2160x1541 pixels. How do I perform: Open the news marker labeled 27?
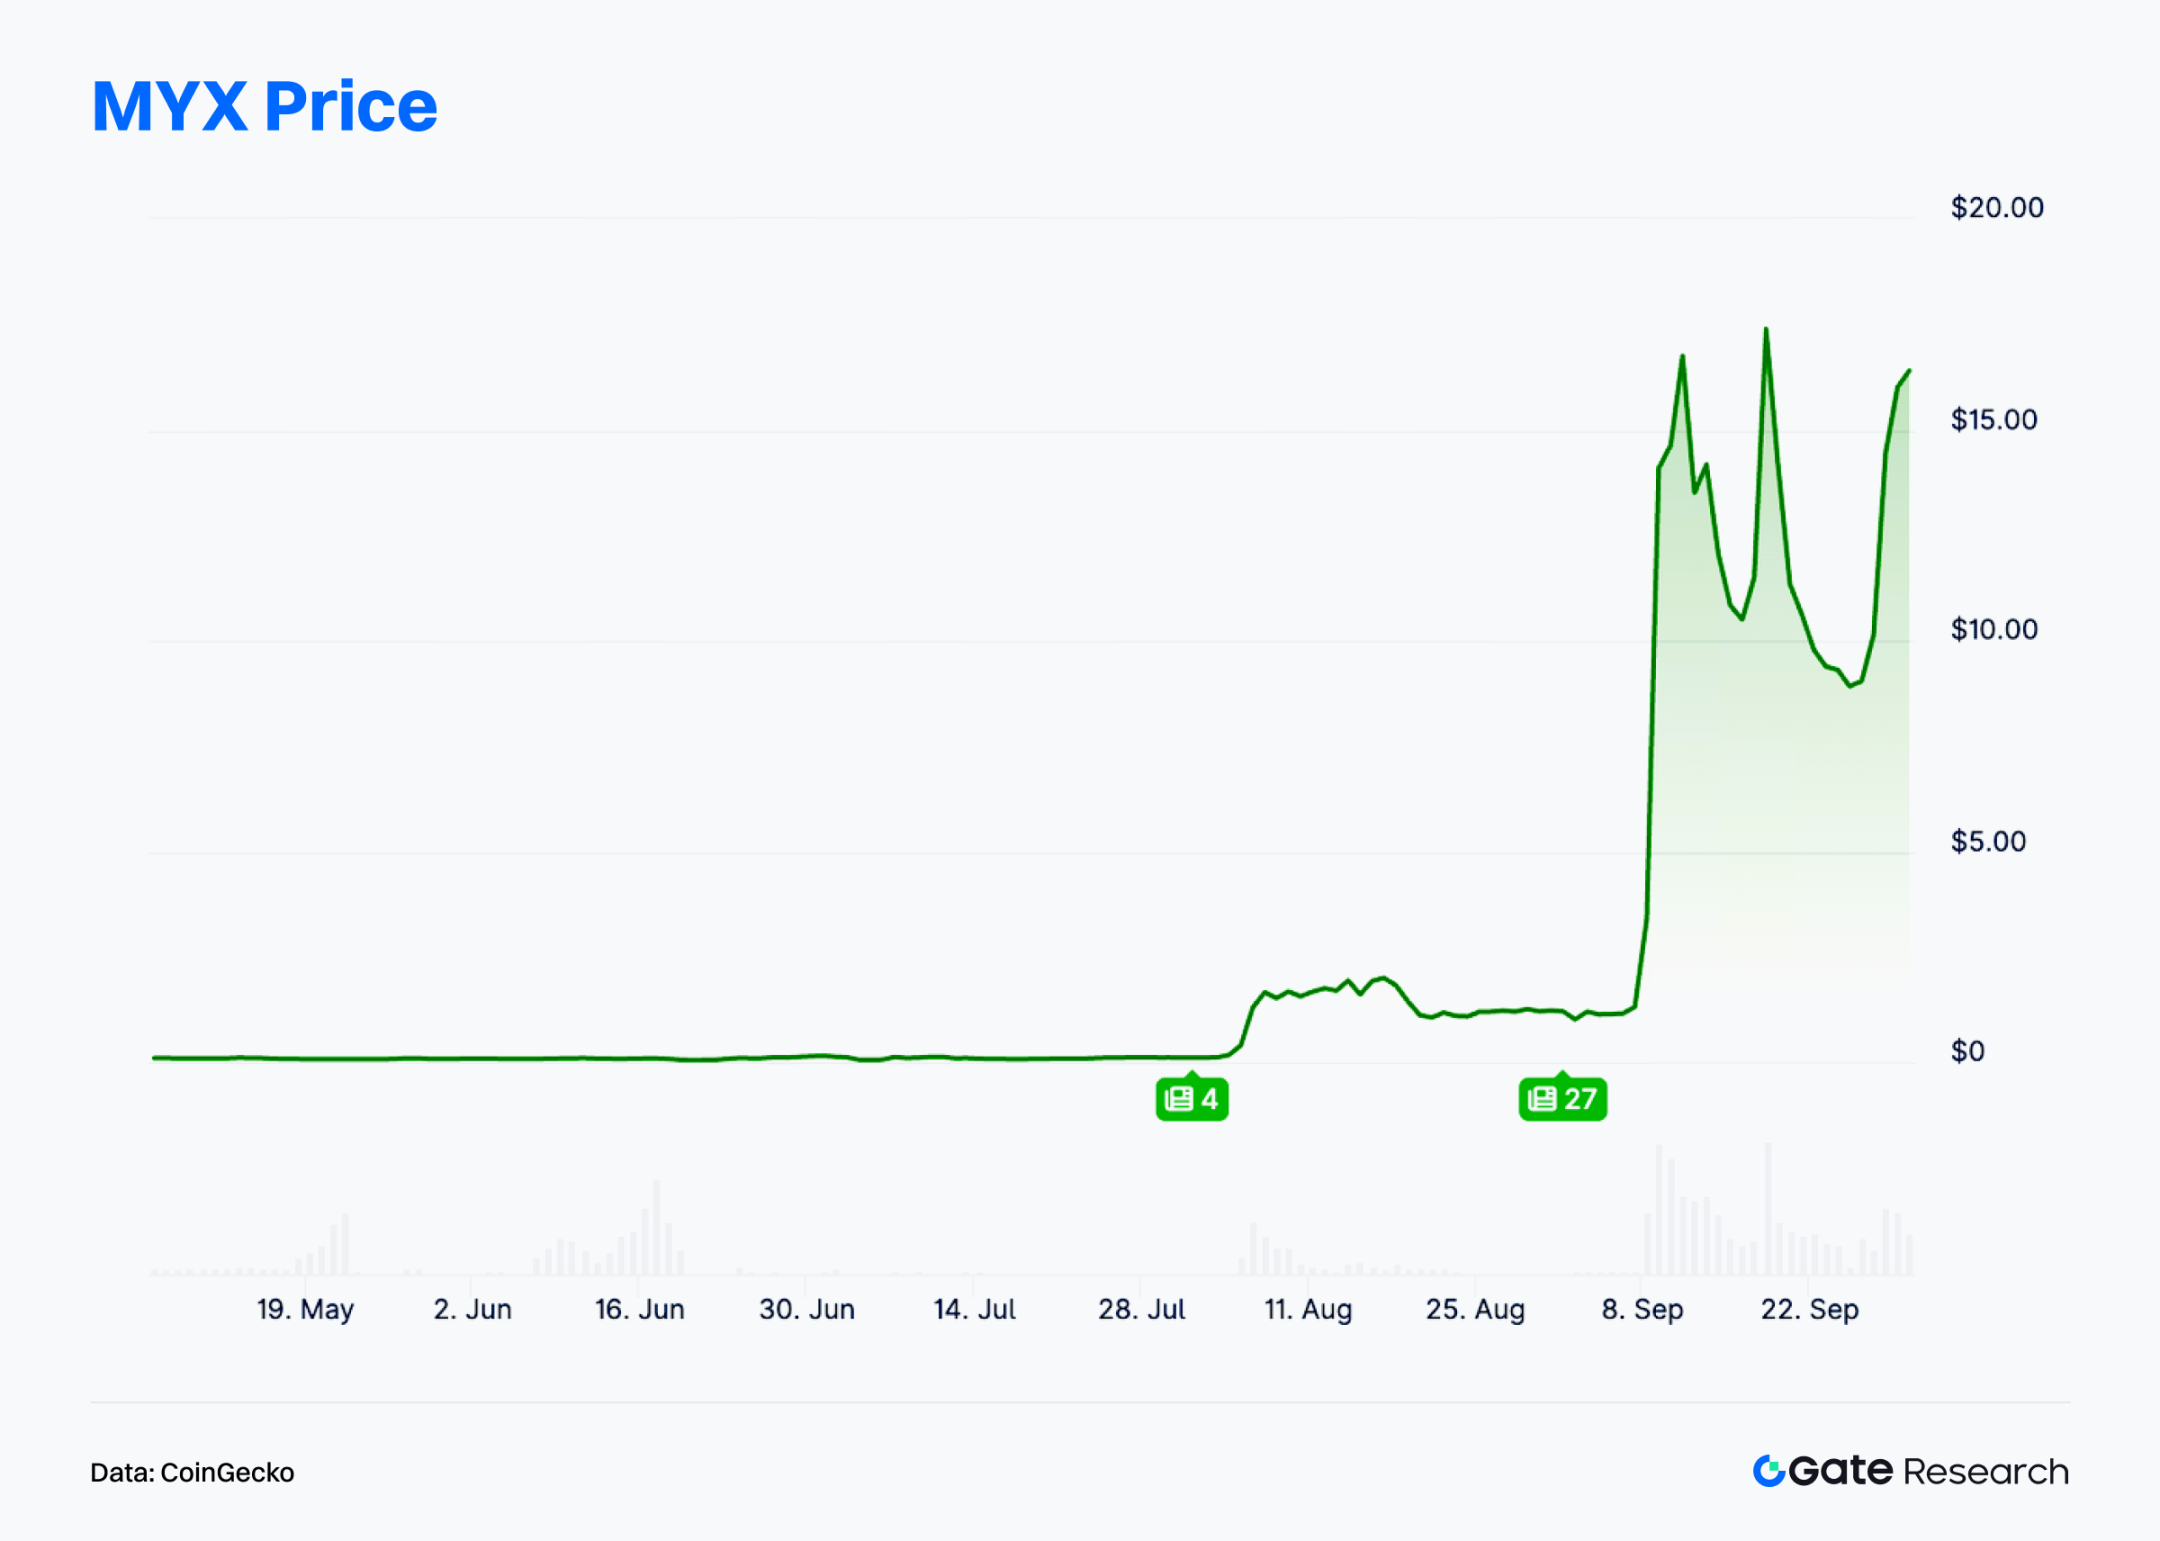(1562, 1099)
